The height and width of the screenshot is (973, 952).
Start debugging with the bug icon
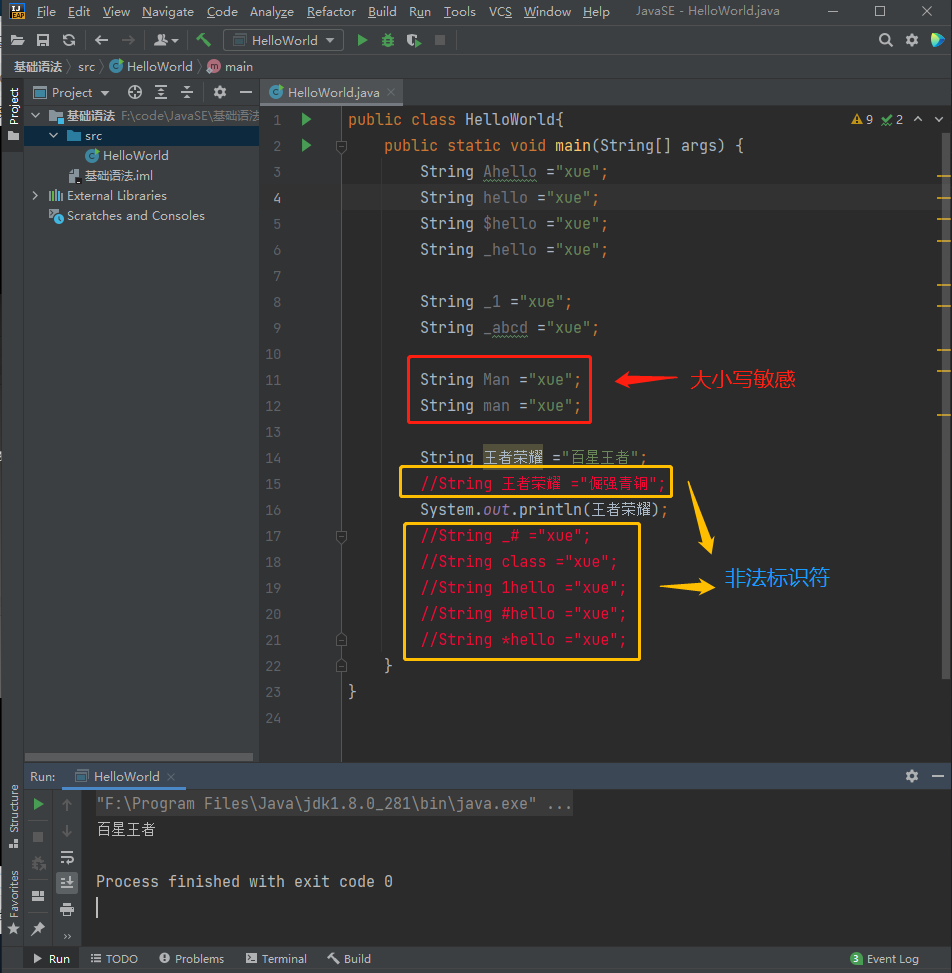pos(388,40)
